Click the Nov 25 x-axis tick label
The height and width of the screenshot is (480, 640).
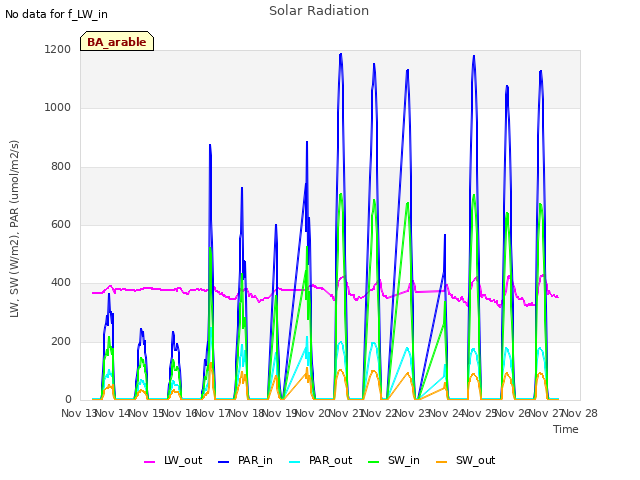click(480, 413)
